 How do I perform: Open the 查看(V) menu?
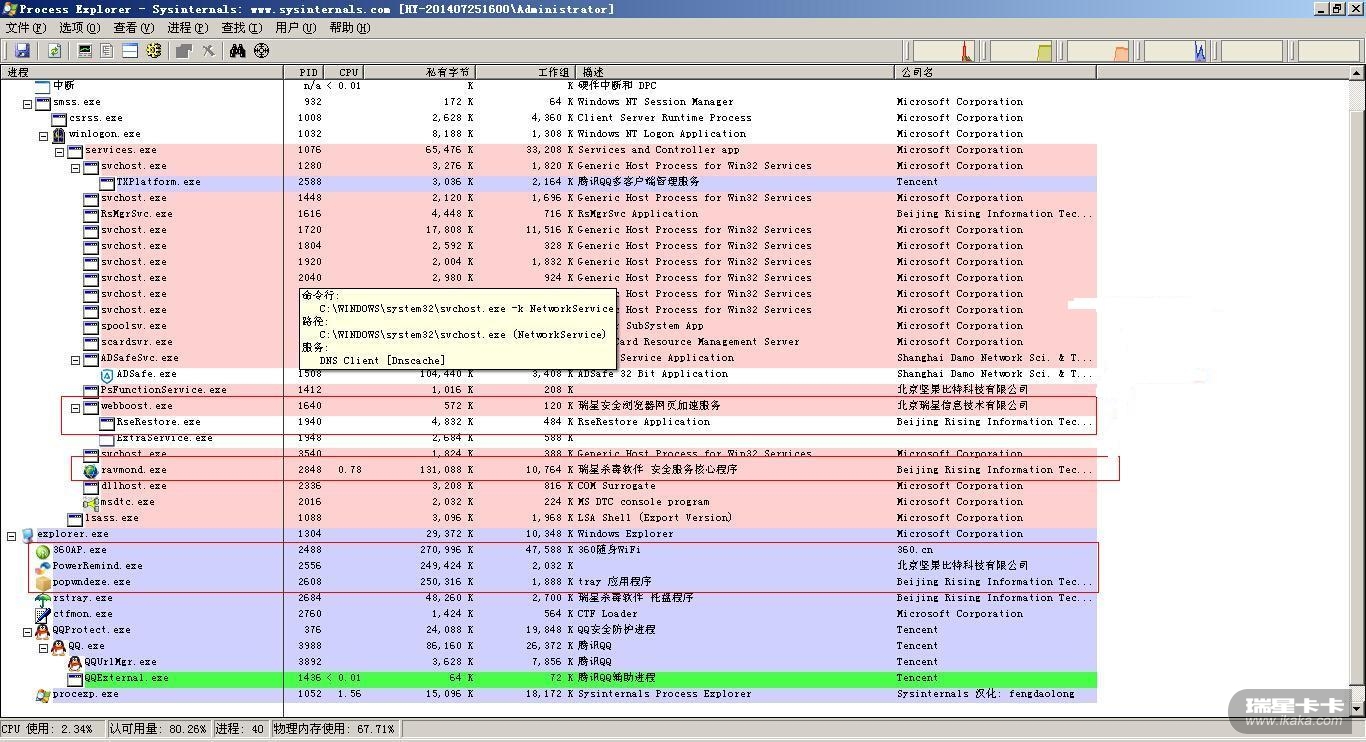(x=134, y=28)
